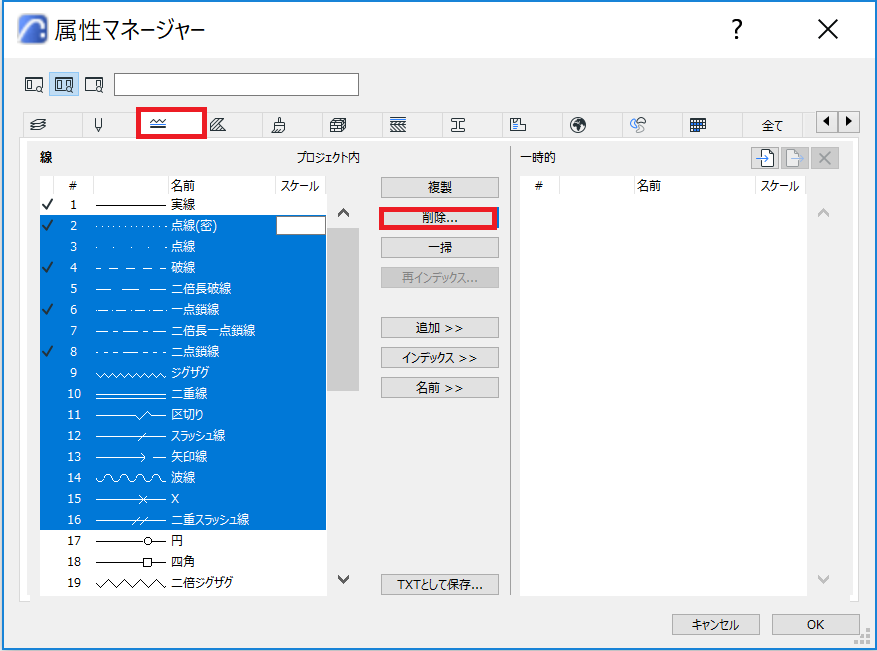Select the 二倍長破線 row
This screenshot has height=651, width=877.
click(183, 289)
